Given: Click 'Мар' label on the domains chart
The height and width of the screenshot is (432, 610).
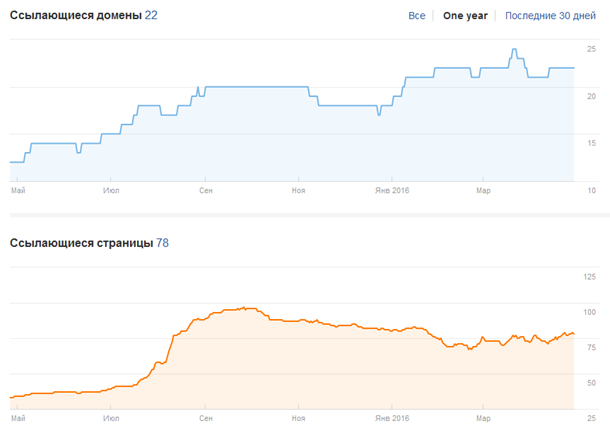Looking at the screenshot, I should [483, 190].
